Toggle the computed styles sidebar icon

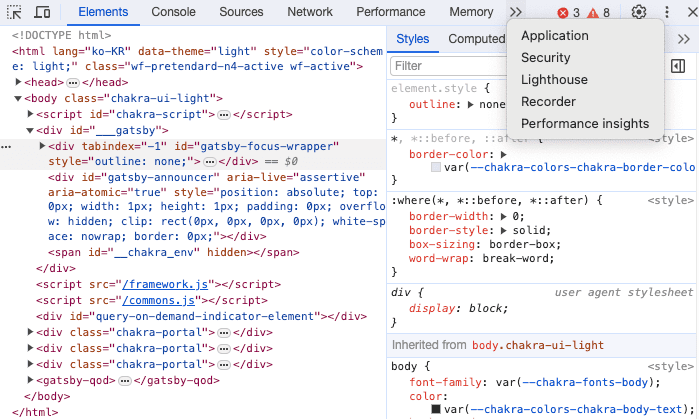677,65
